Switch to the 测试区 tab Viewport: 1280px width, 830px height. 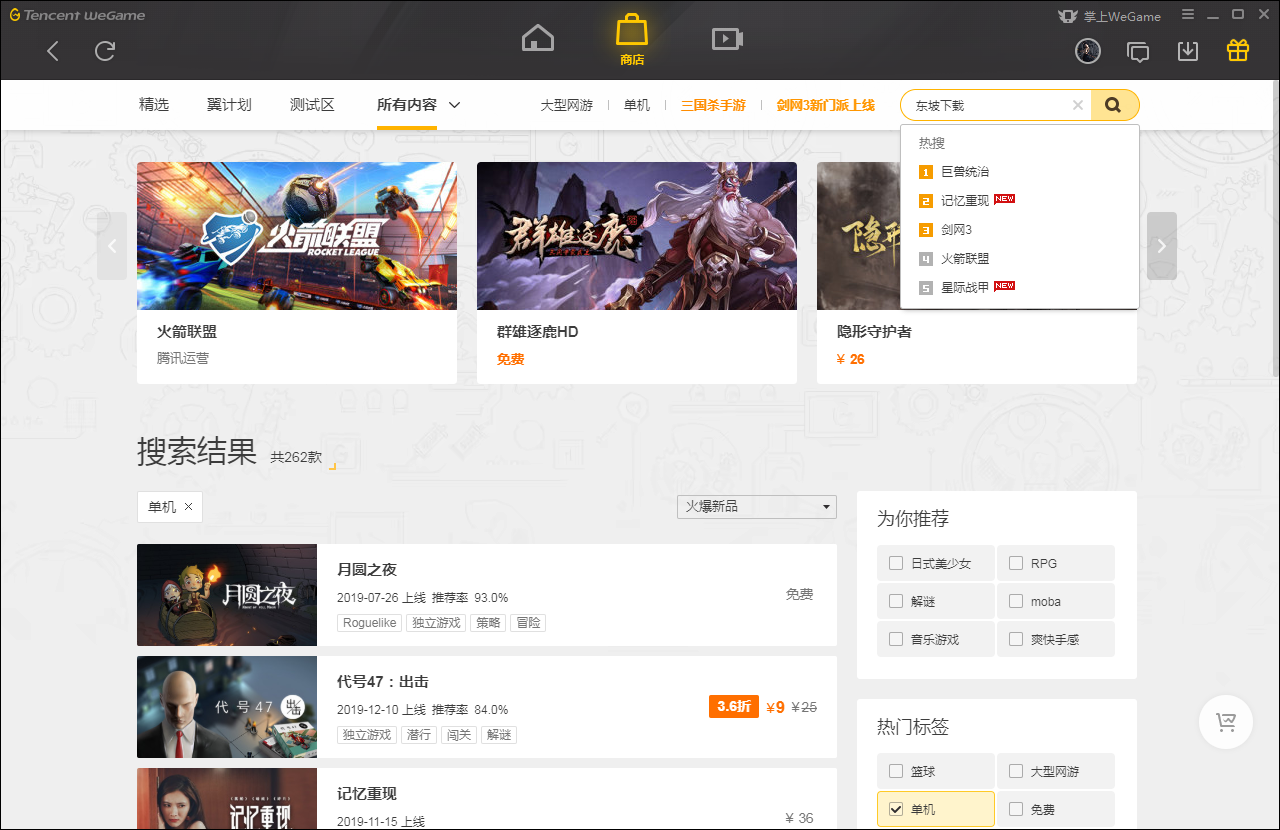[312, 105]
